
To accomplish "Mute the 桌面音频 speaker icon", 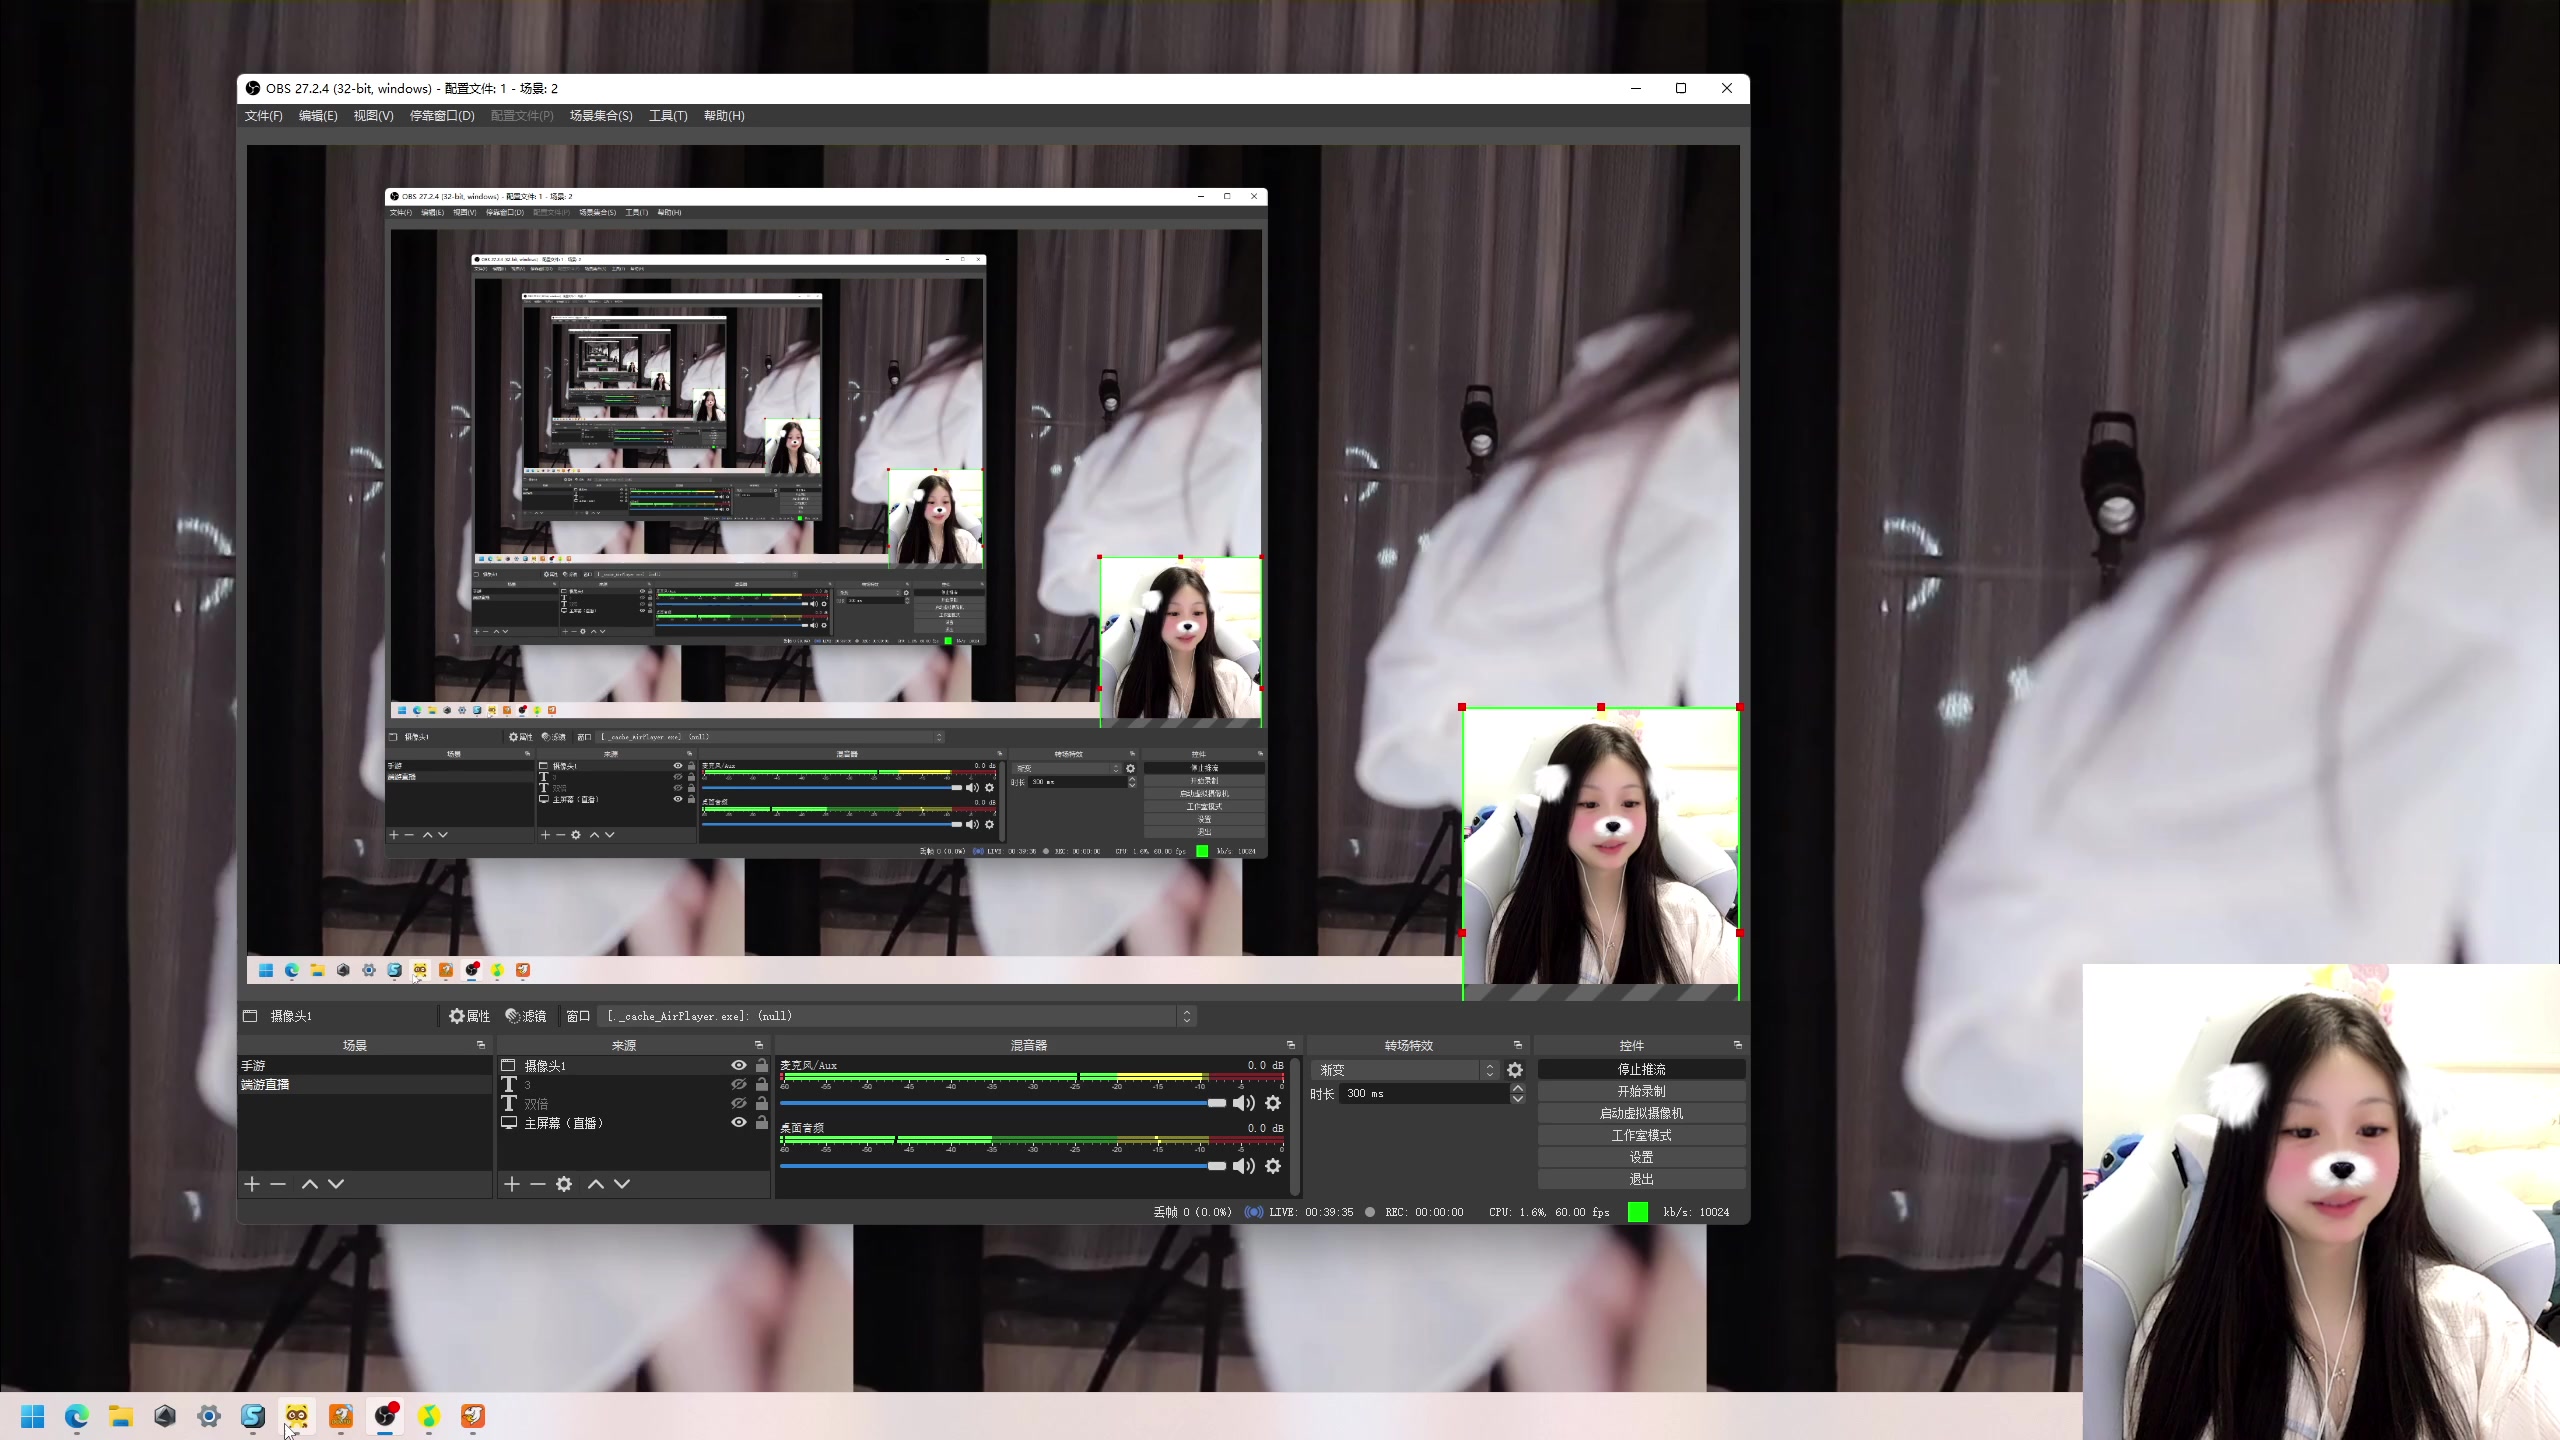I will tap(1243, 1166).
